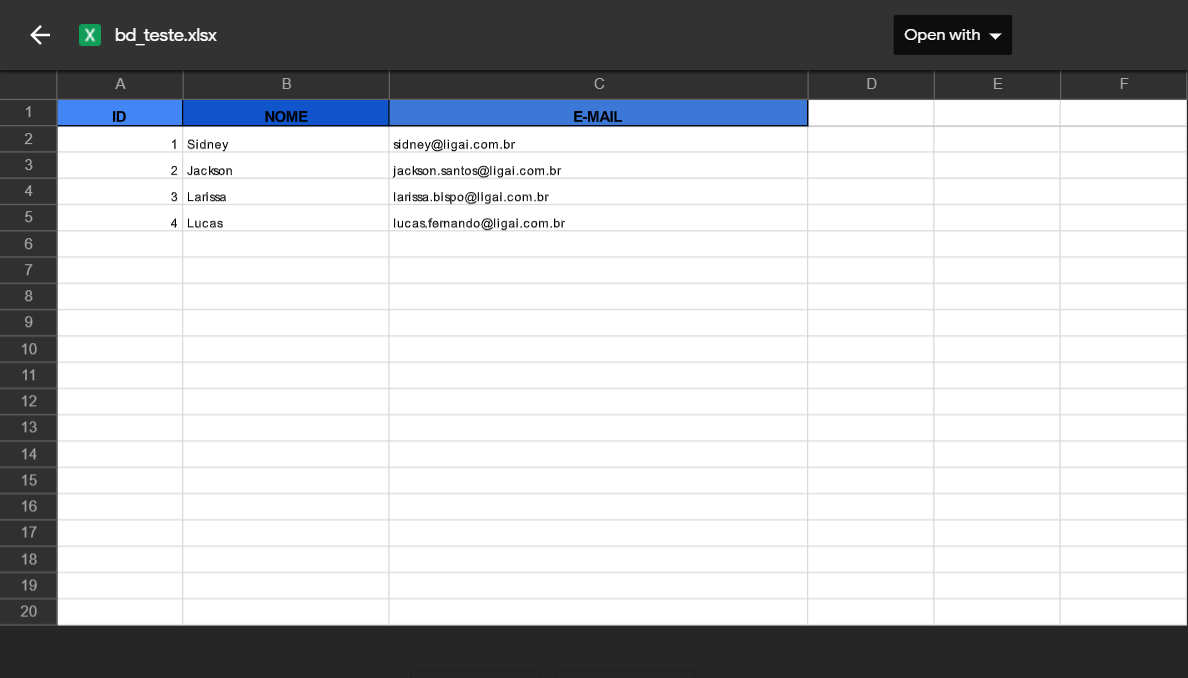The width and height of the screenshot is (1188, 678).
Task: Click the ID header cell
Action: click(120, 113)
